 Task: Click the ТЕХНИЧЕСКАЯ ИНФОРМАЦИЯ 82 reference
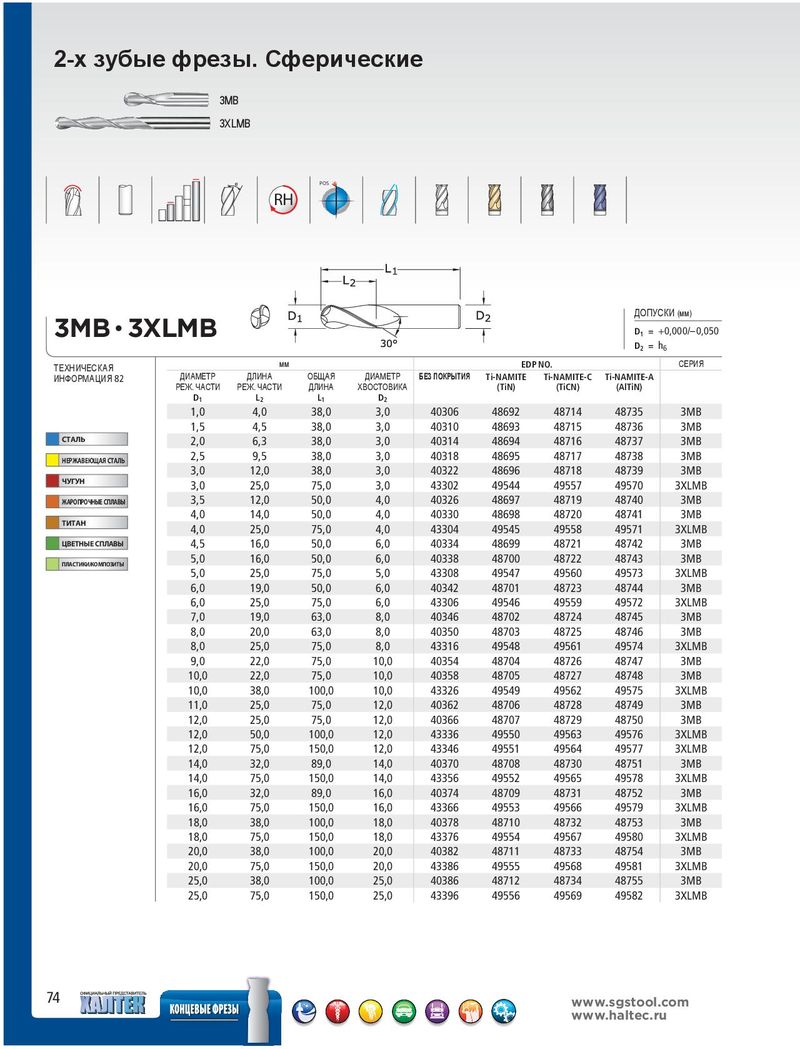click(x=89, y=373)
